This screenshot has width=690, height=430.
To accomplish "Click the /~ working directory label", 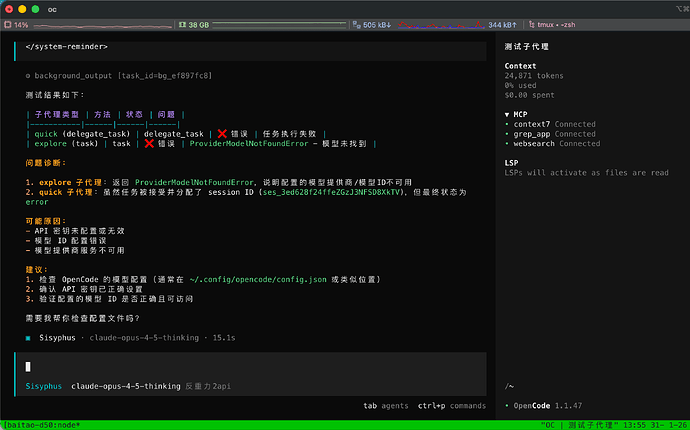I will coord(509,386).
